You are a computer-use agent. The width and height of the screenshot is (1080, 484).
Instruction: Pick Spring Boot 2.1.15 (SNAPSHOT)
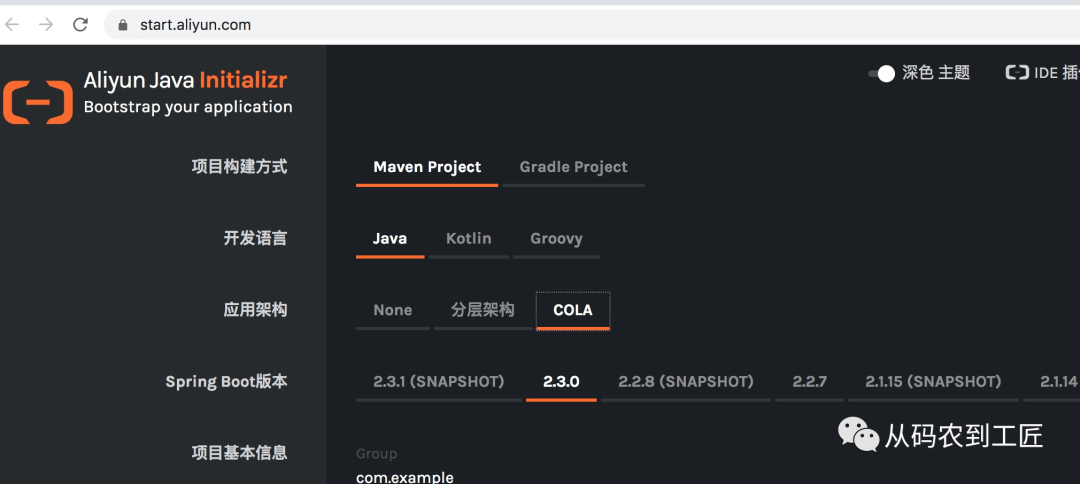click(933, 382)
